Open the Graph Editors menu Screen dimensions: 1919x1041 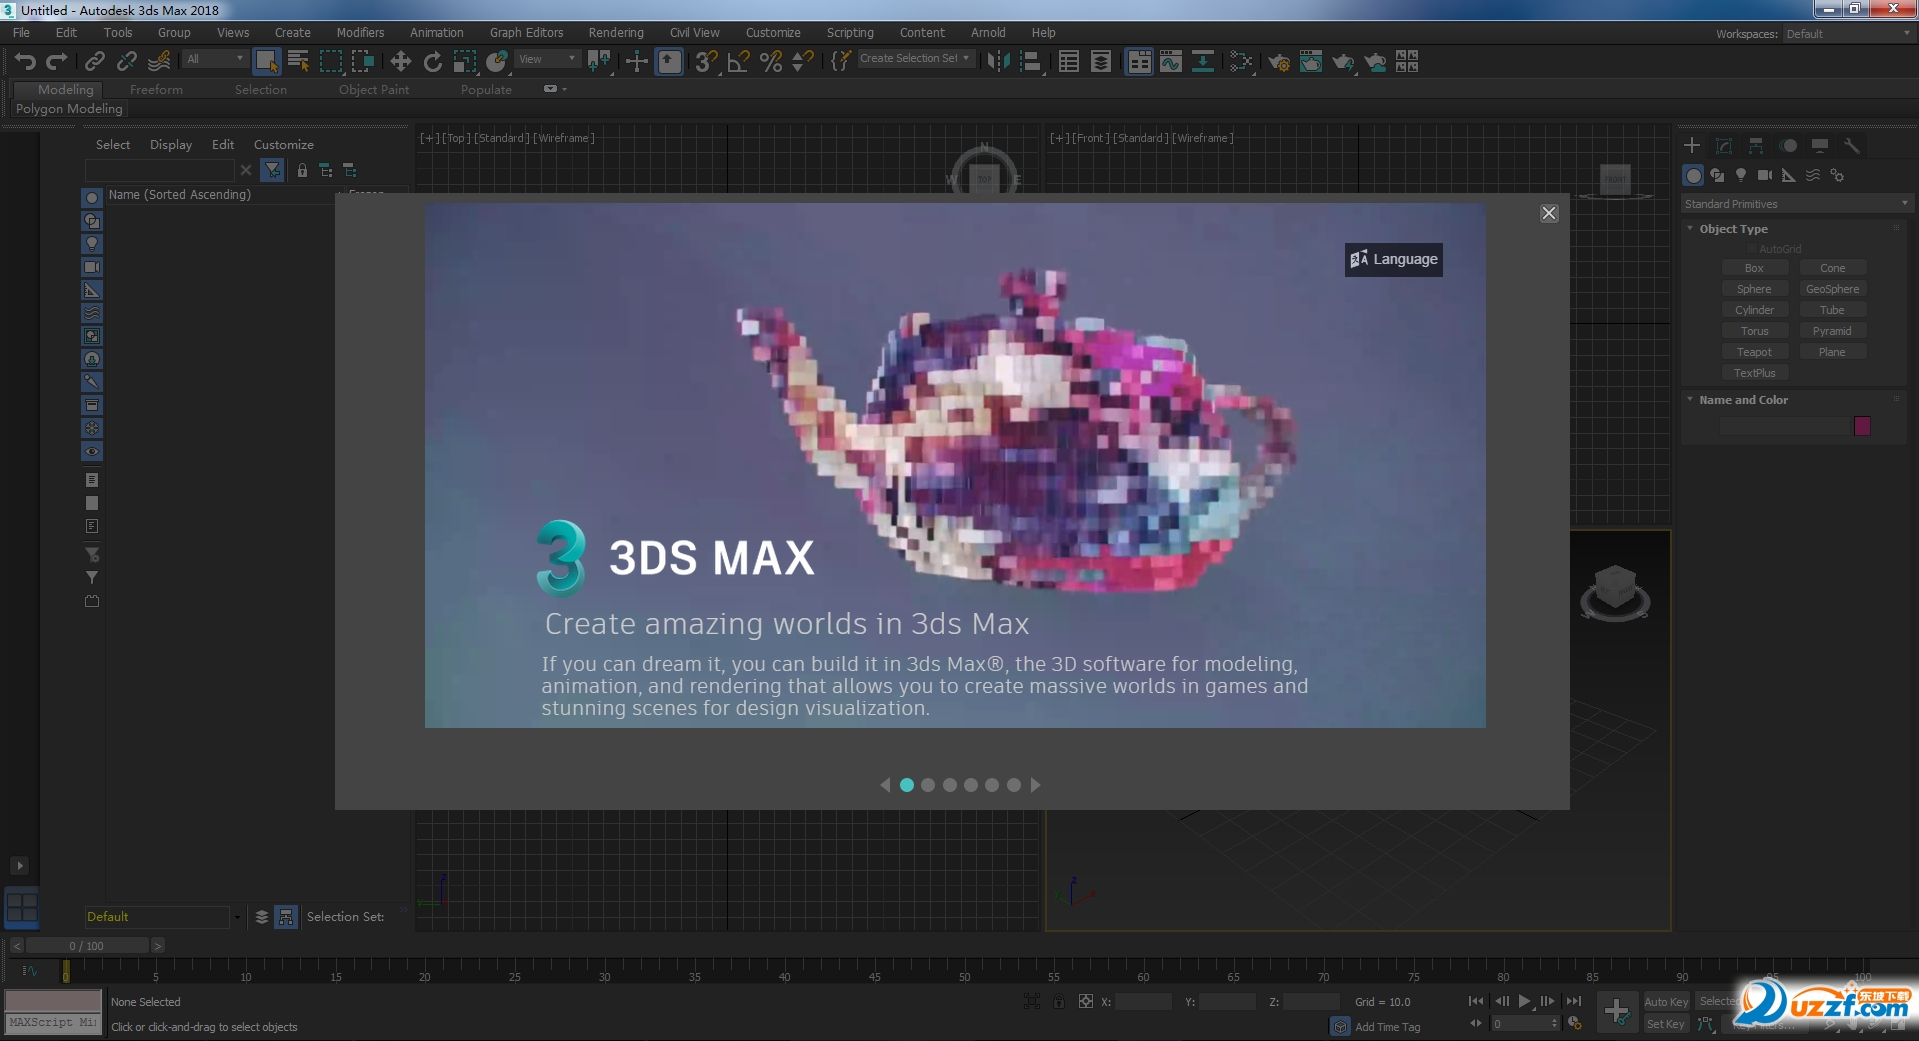pyautogui.click(x=526, y=33)
